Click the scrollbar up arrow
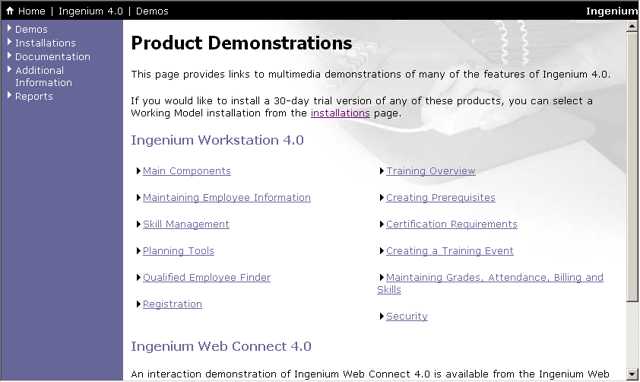Screen dimensions: 640x382 [632, 27]
